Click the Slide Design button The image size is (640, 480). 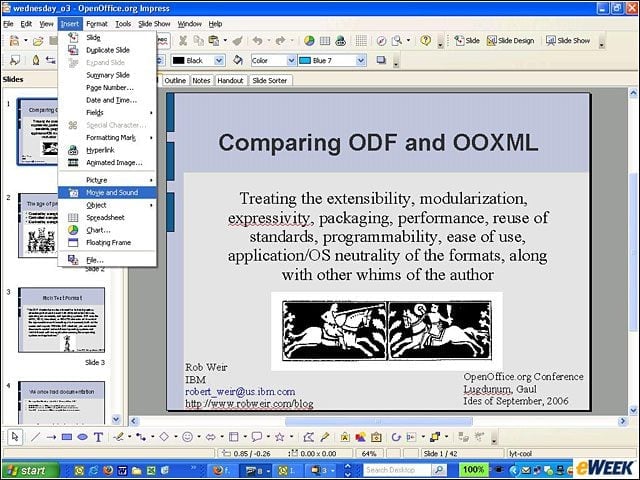[510, 40]
